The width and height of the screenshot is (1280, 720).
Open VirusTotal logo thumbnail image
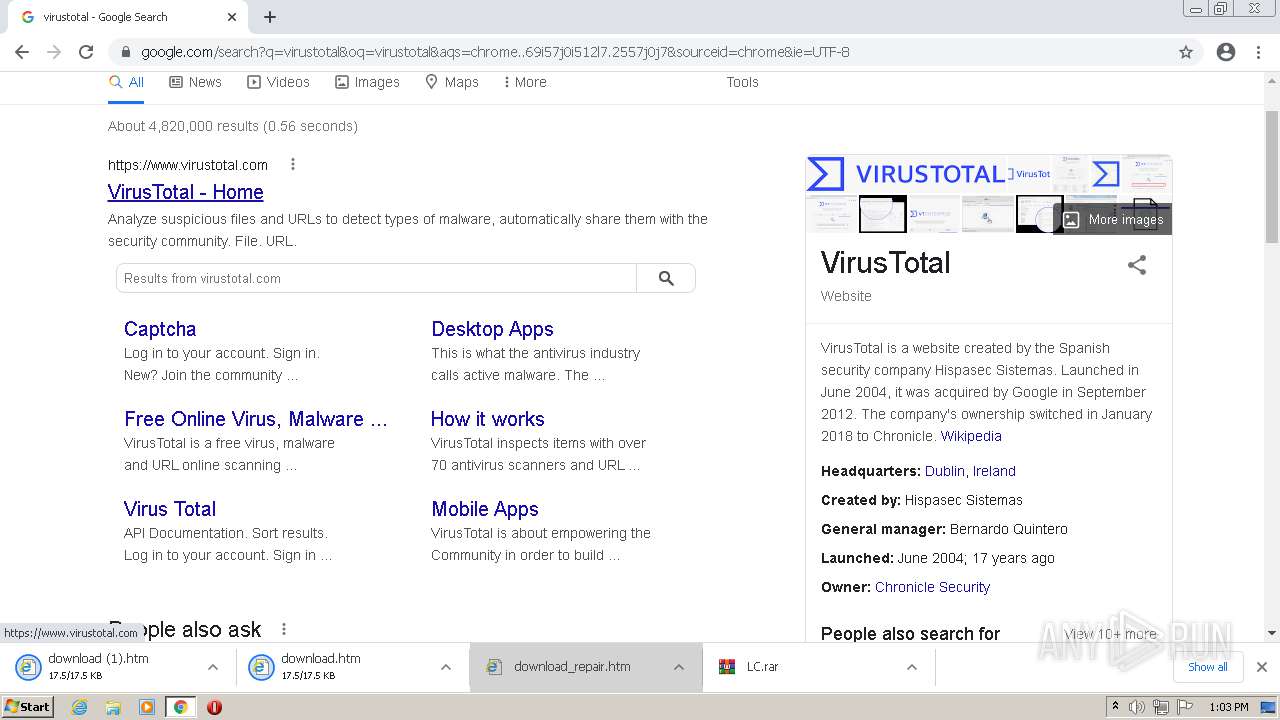tap(908, 174)
